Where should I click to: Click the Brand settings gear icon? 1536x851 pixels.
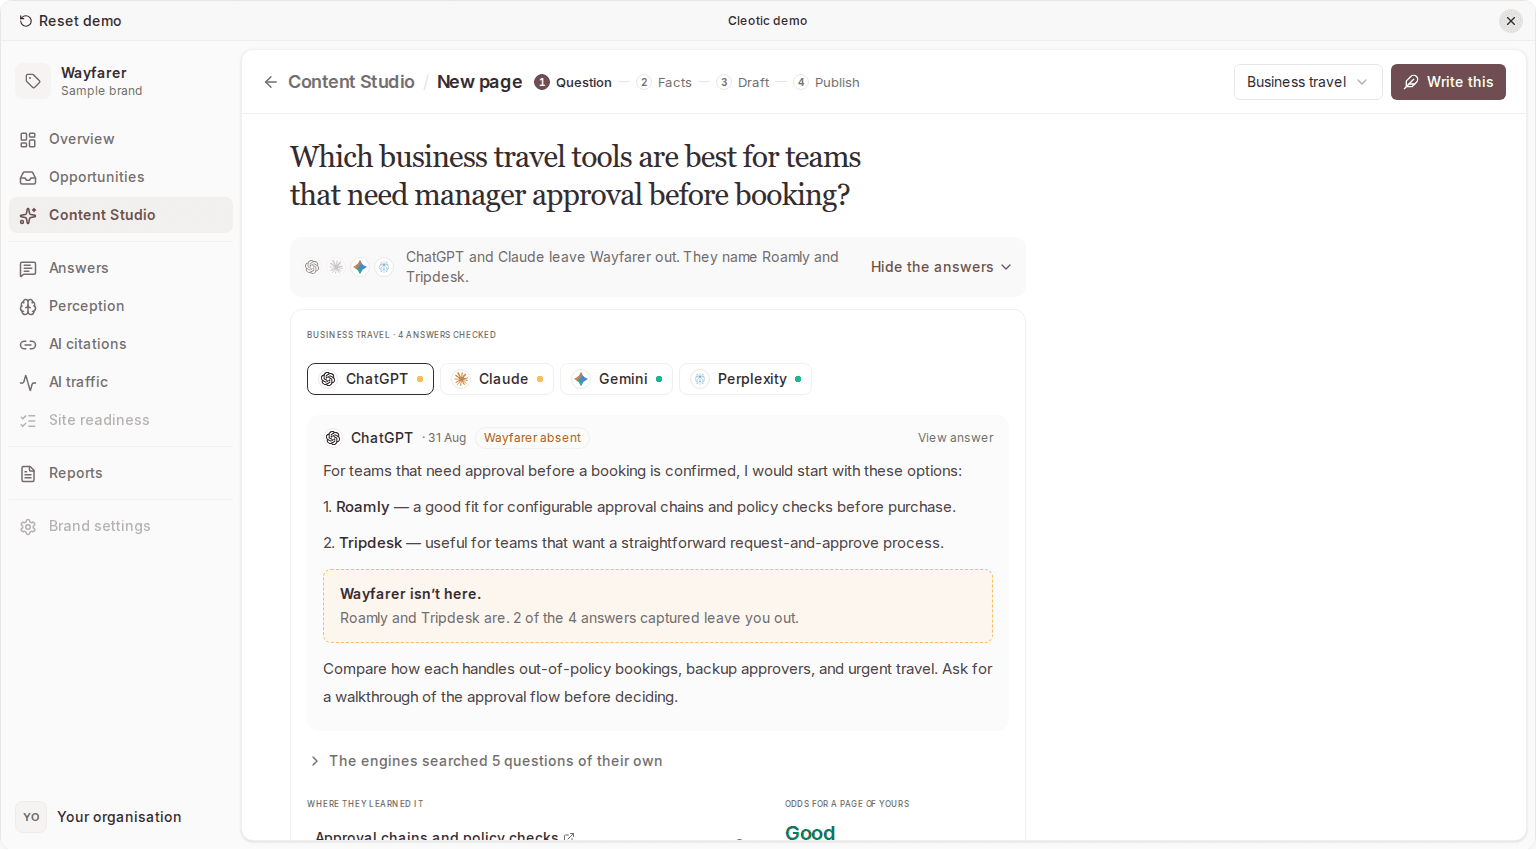click(28, 527)
